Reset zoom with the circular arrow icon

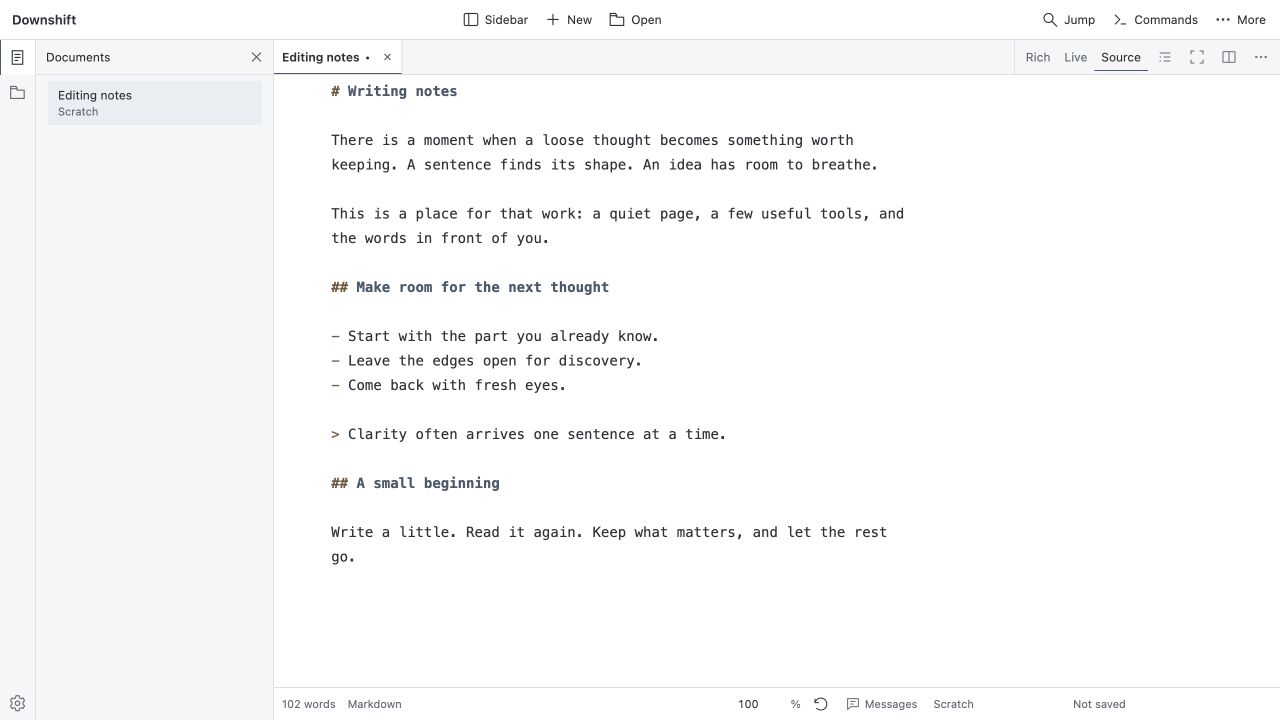[821, 704]
